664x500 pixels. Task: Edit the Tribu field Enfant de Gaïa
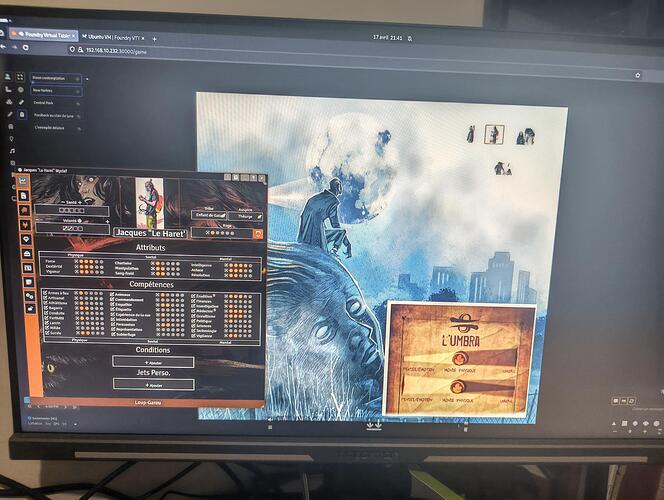209,215
